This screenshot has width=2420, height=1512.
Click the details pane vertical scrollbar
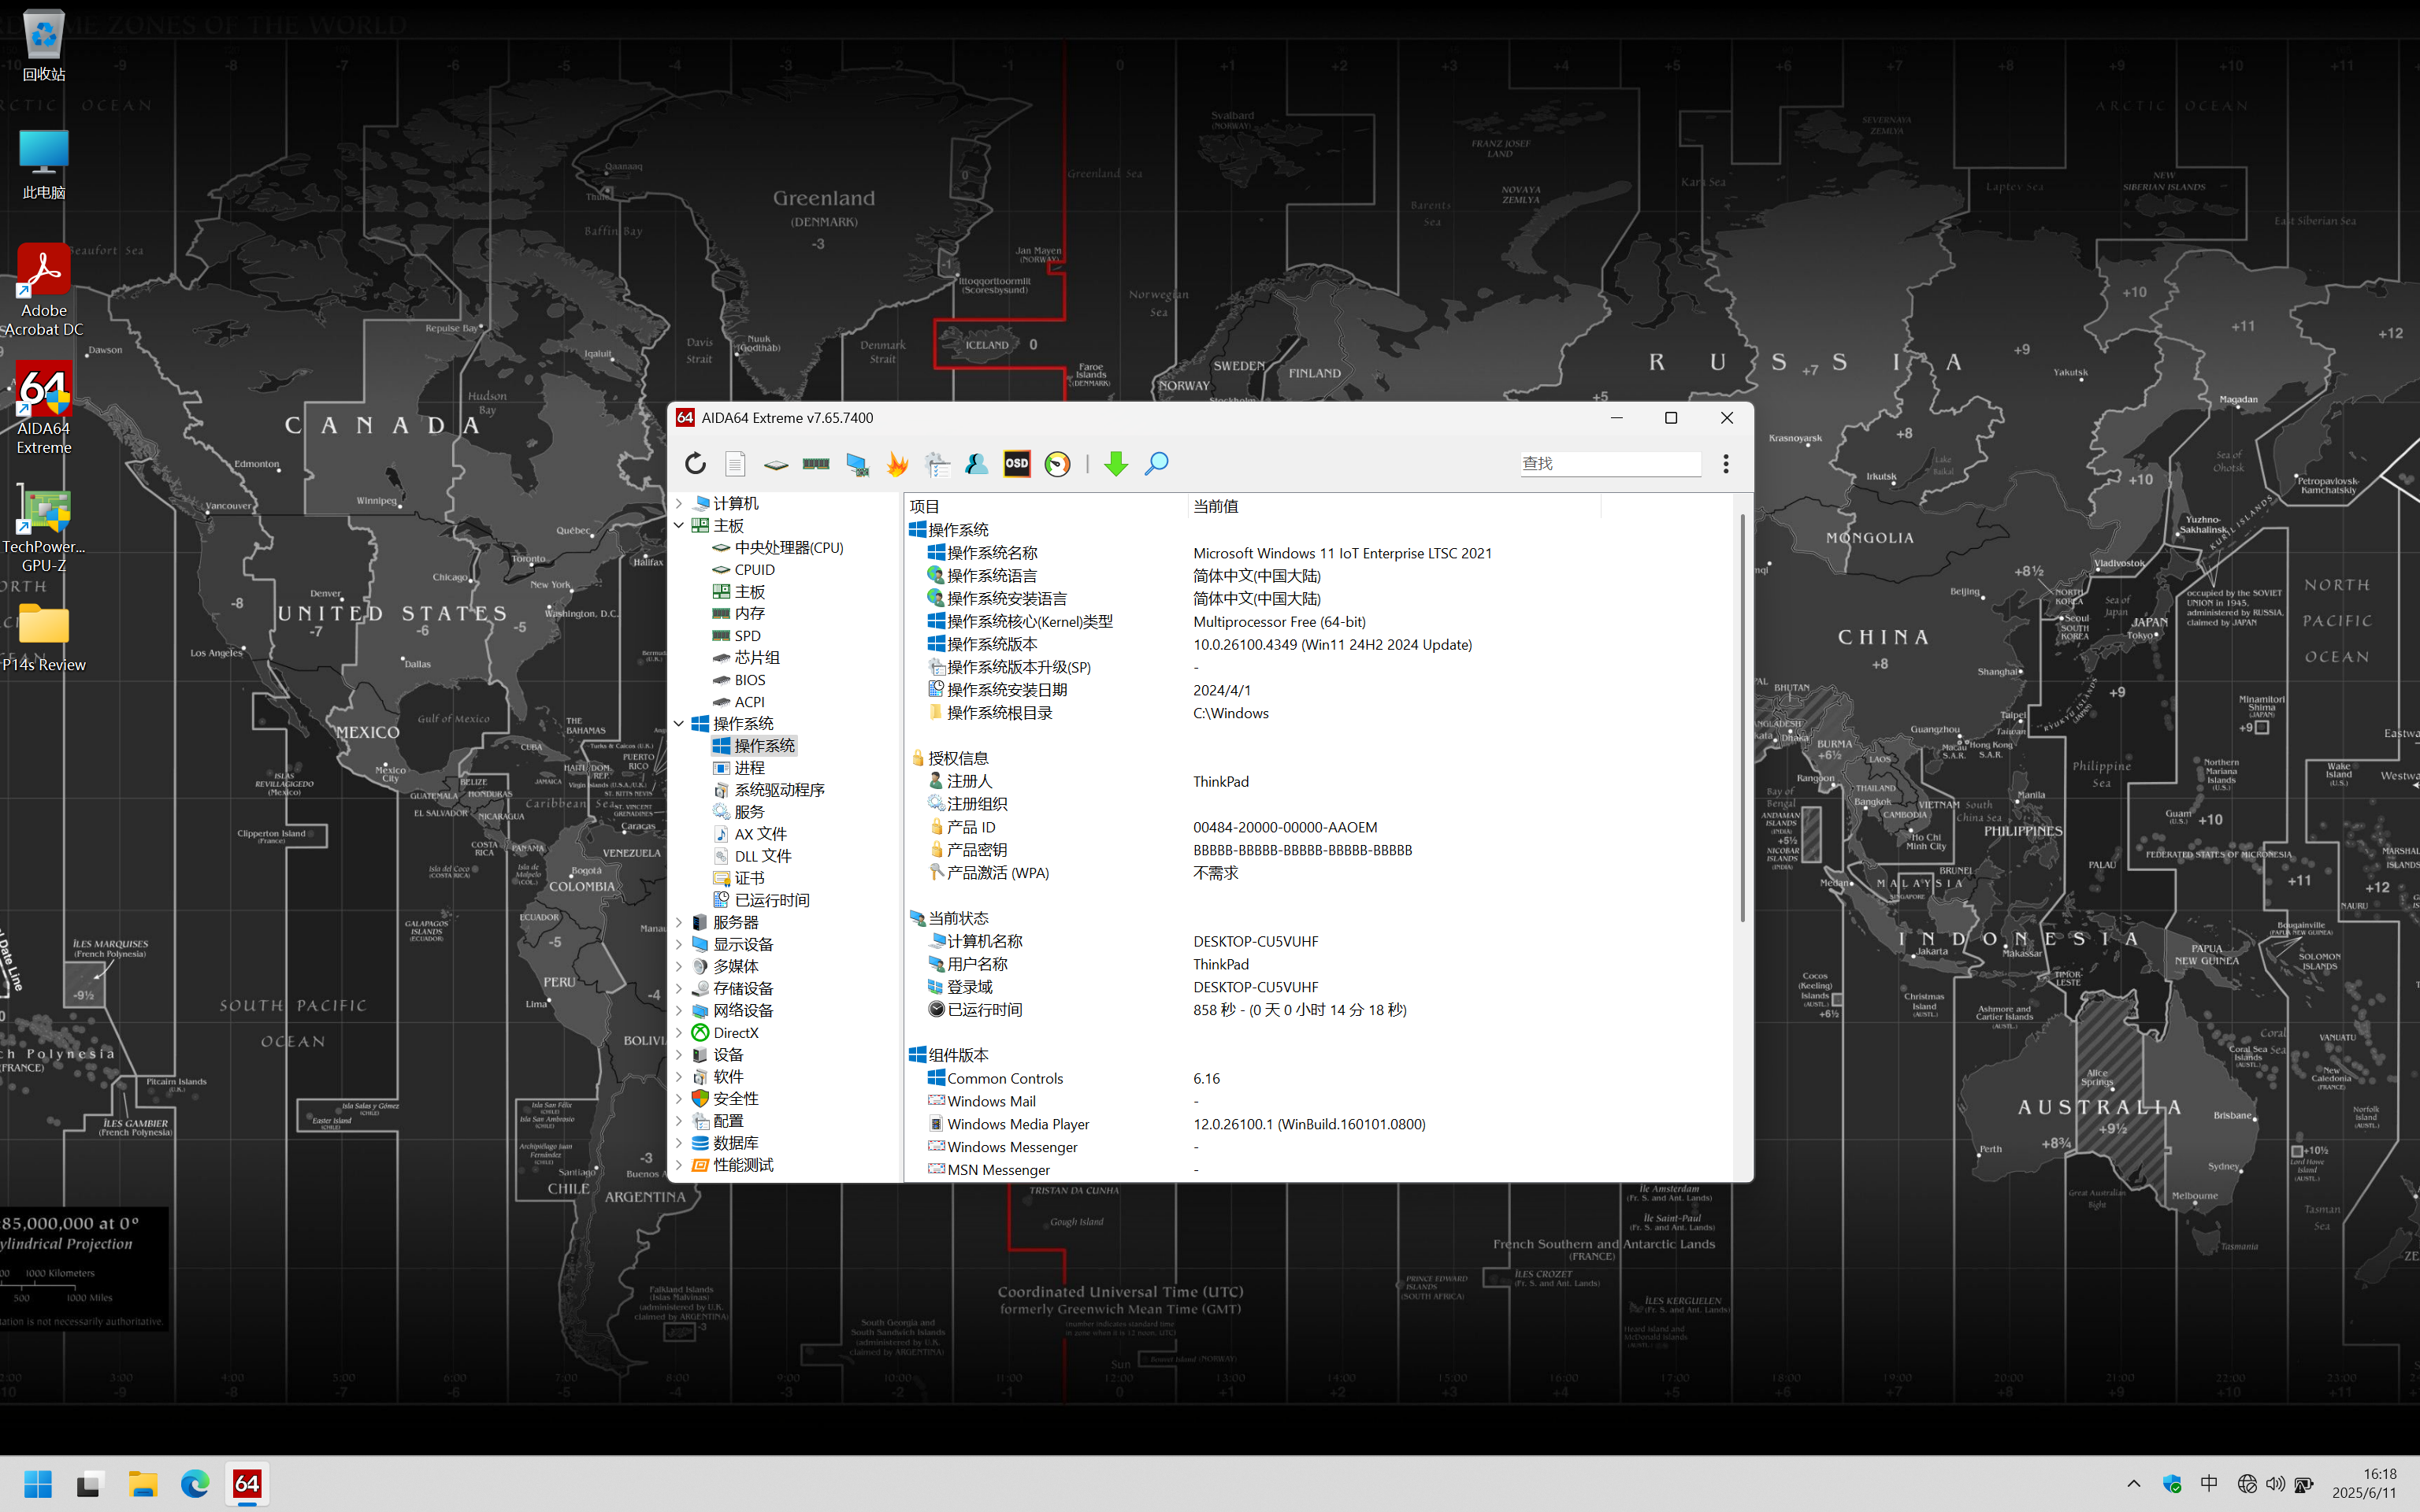(1742, 718)
